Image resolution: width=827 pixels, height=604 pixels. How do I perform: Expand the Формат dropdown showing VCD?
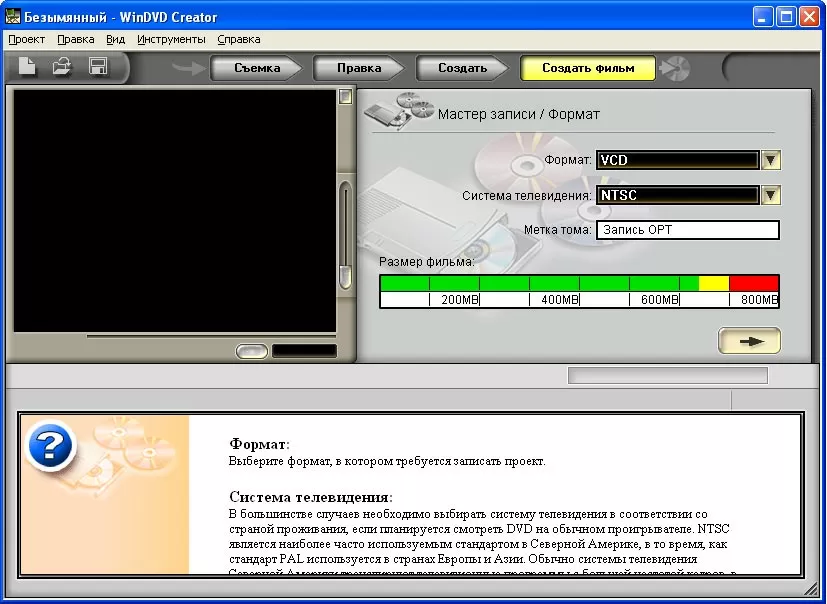tap(770, 160)
